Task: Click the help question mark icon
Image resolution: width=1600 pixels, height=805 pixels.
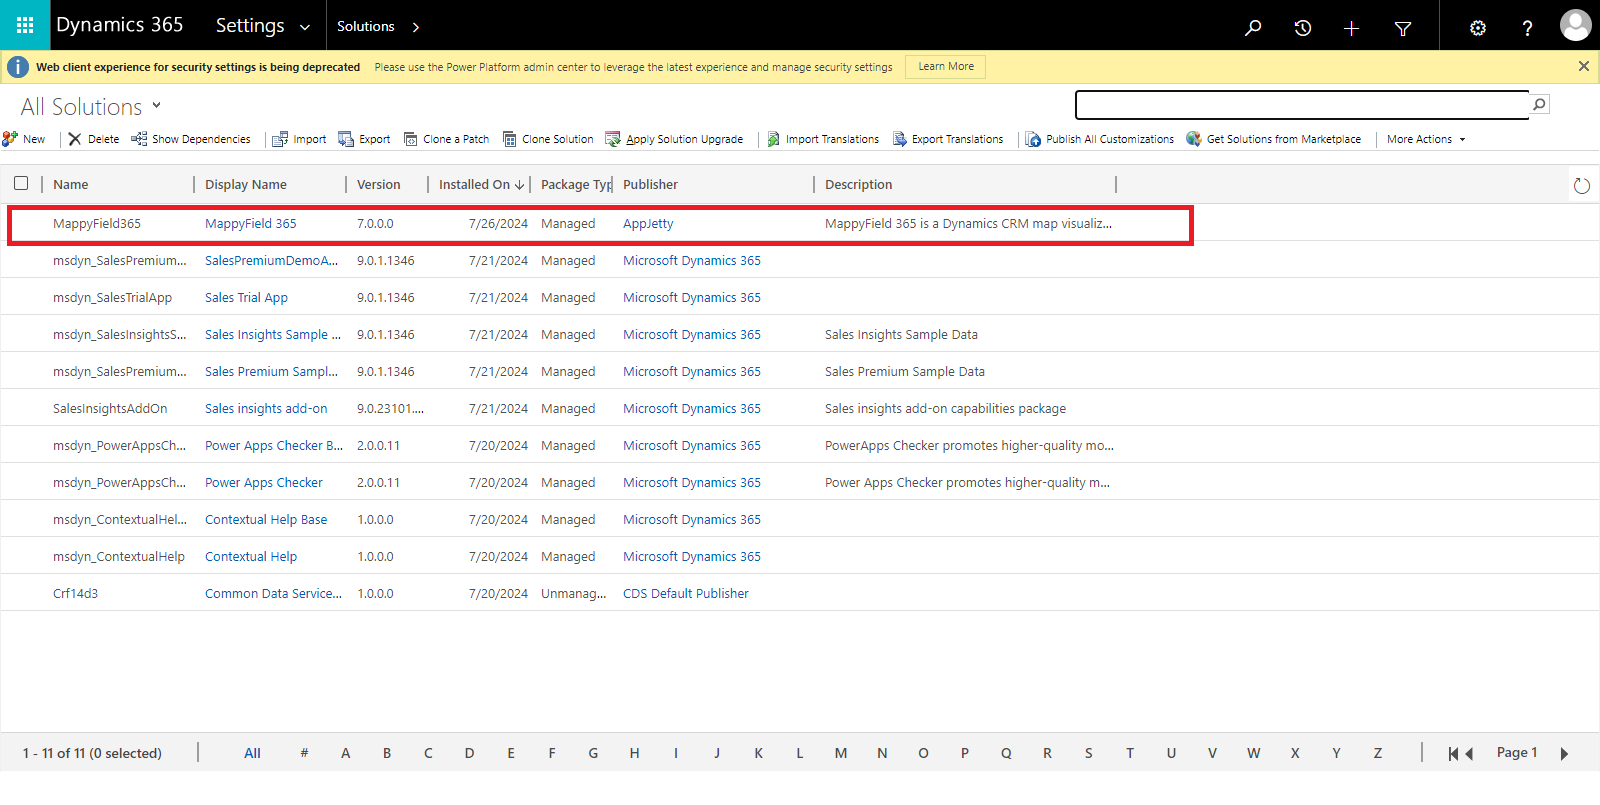Action: click(1527, 28)
